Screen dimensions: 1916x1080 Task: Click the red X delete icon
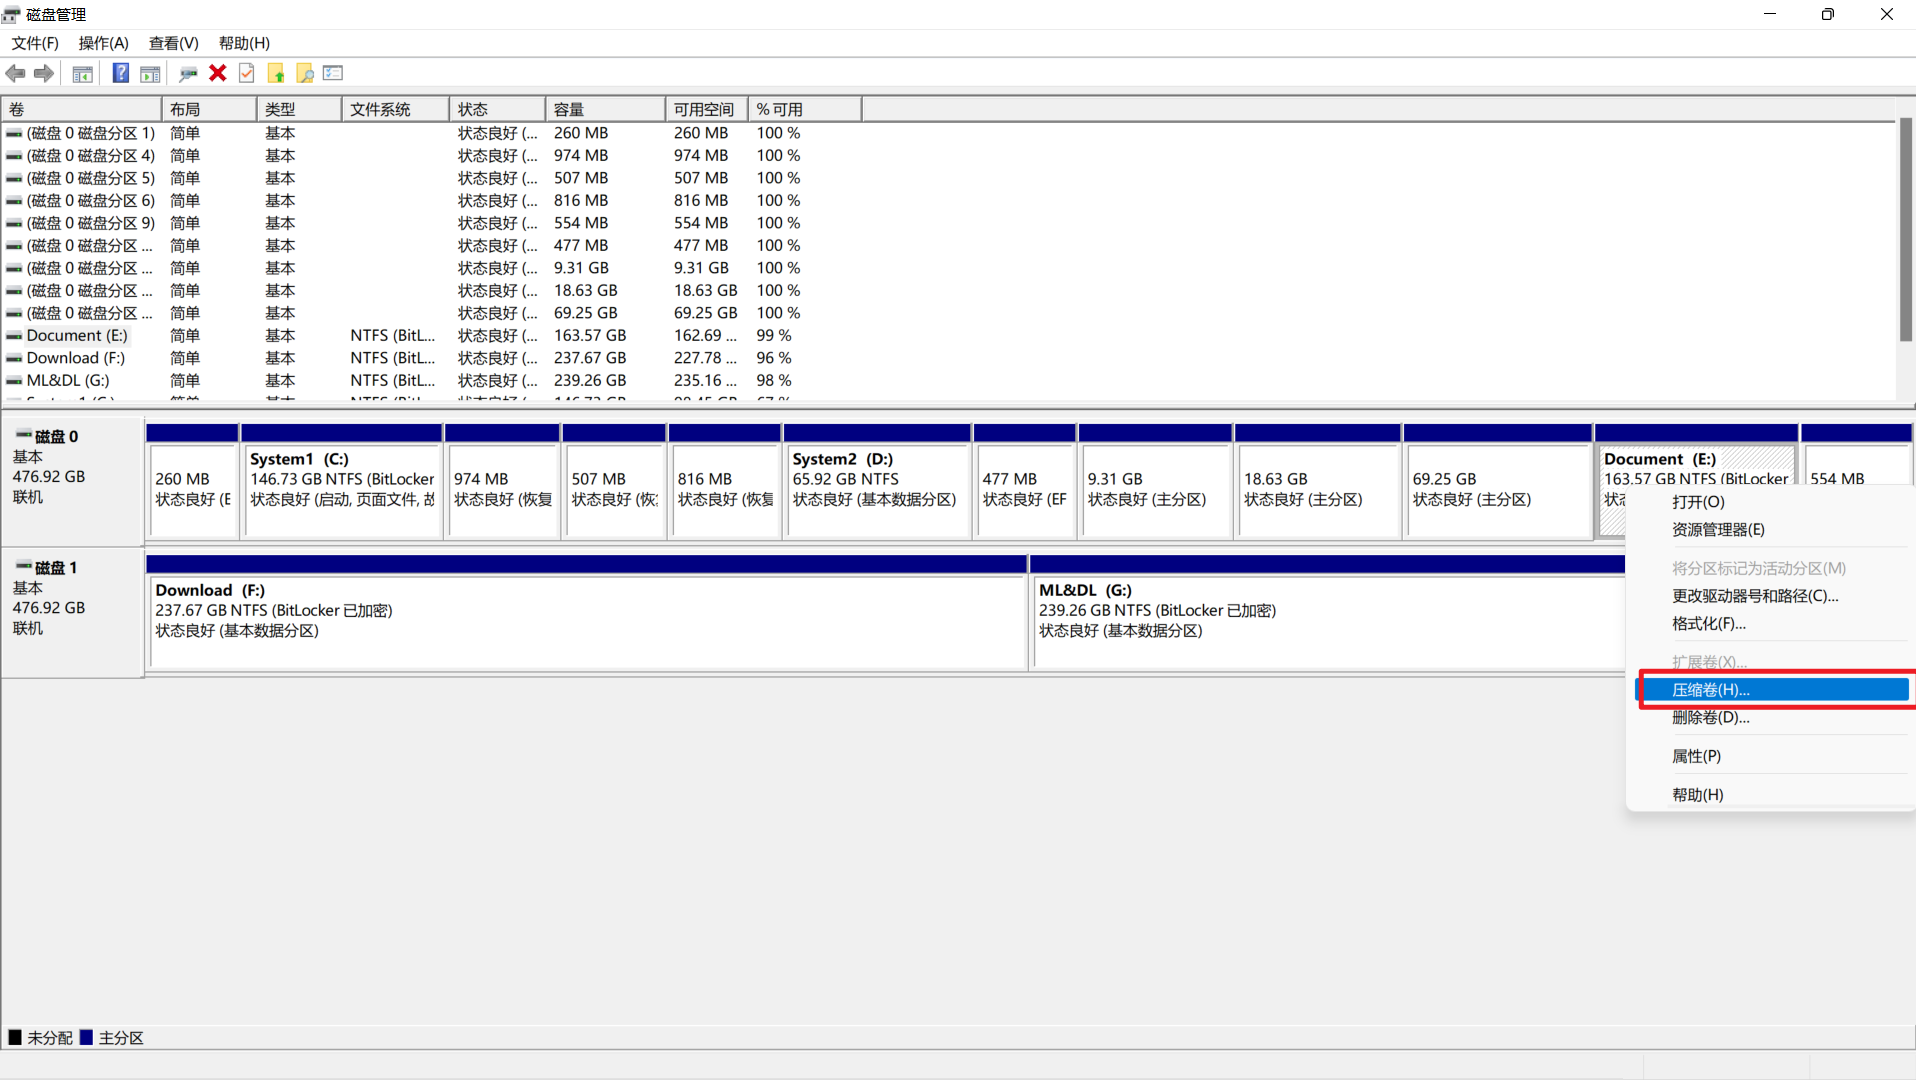217,73
